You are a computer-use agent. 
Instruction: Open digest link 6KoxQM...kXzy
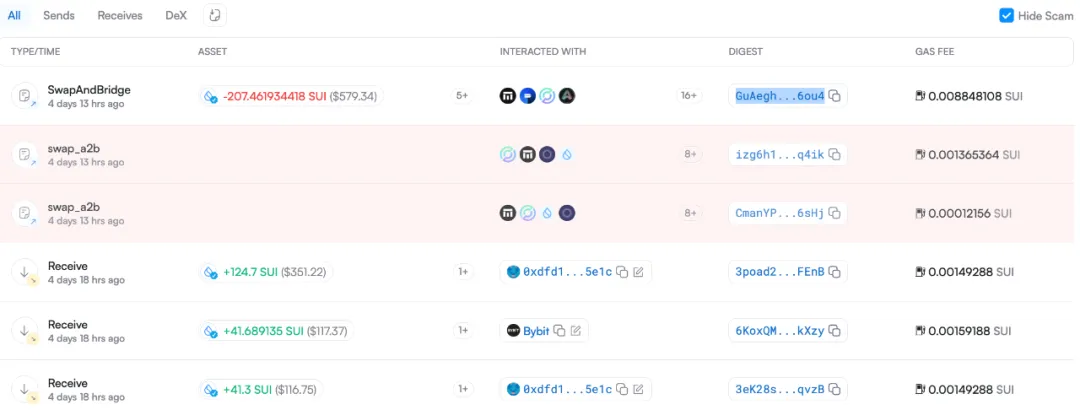pyautogui.click(x=779, y=331)
